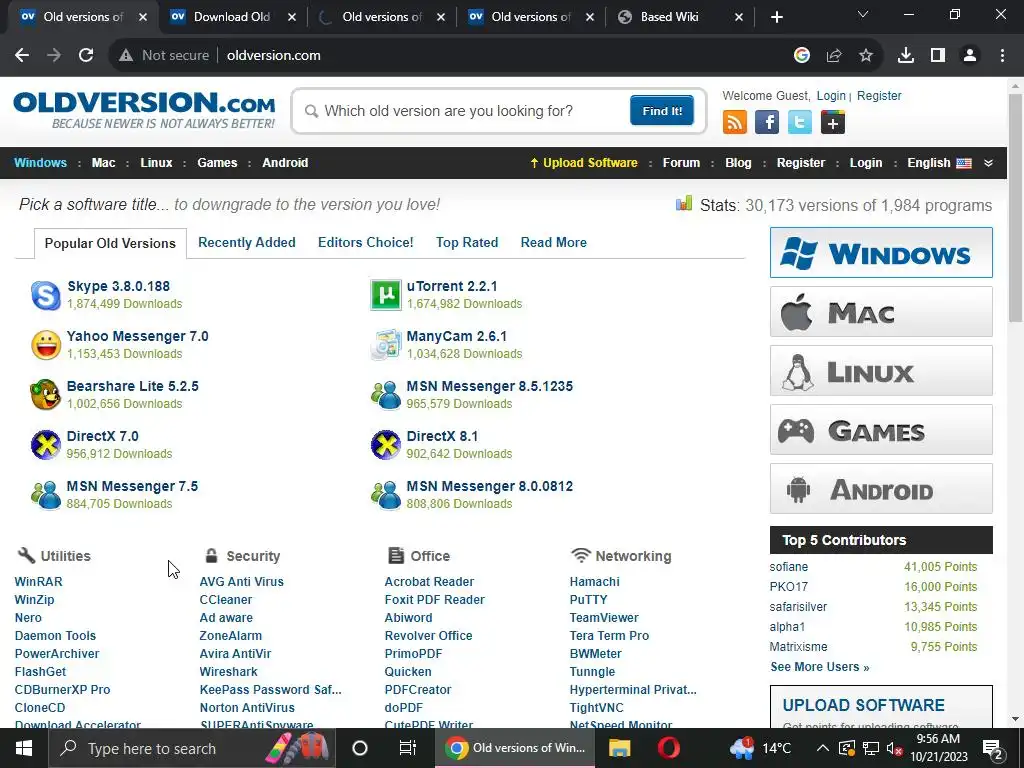1024x768 pixels.
Task: Click the DirectX 8.1 icon
Action: (385, 445)
